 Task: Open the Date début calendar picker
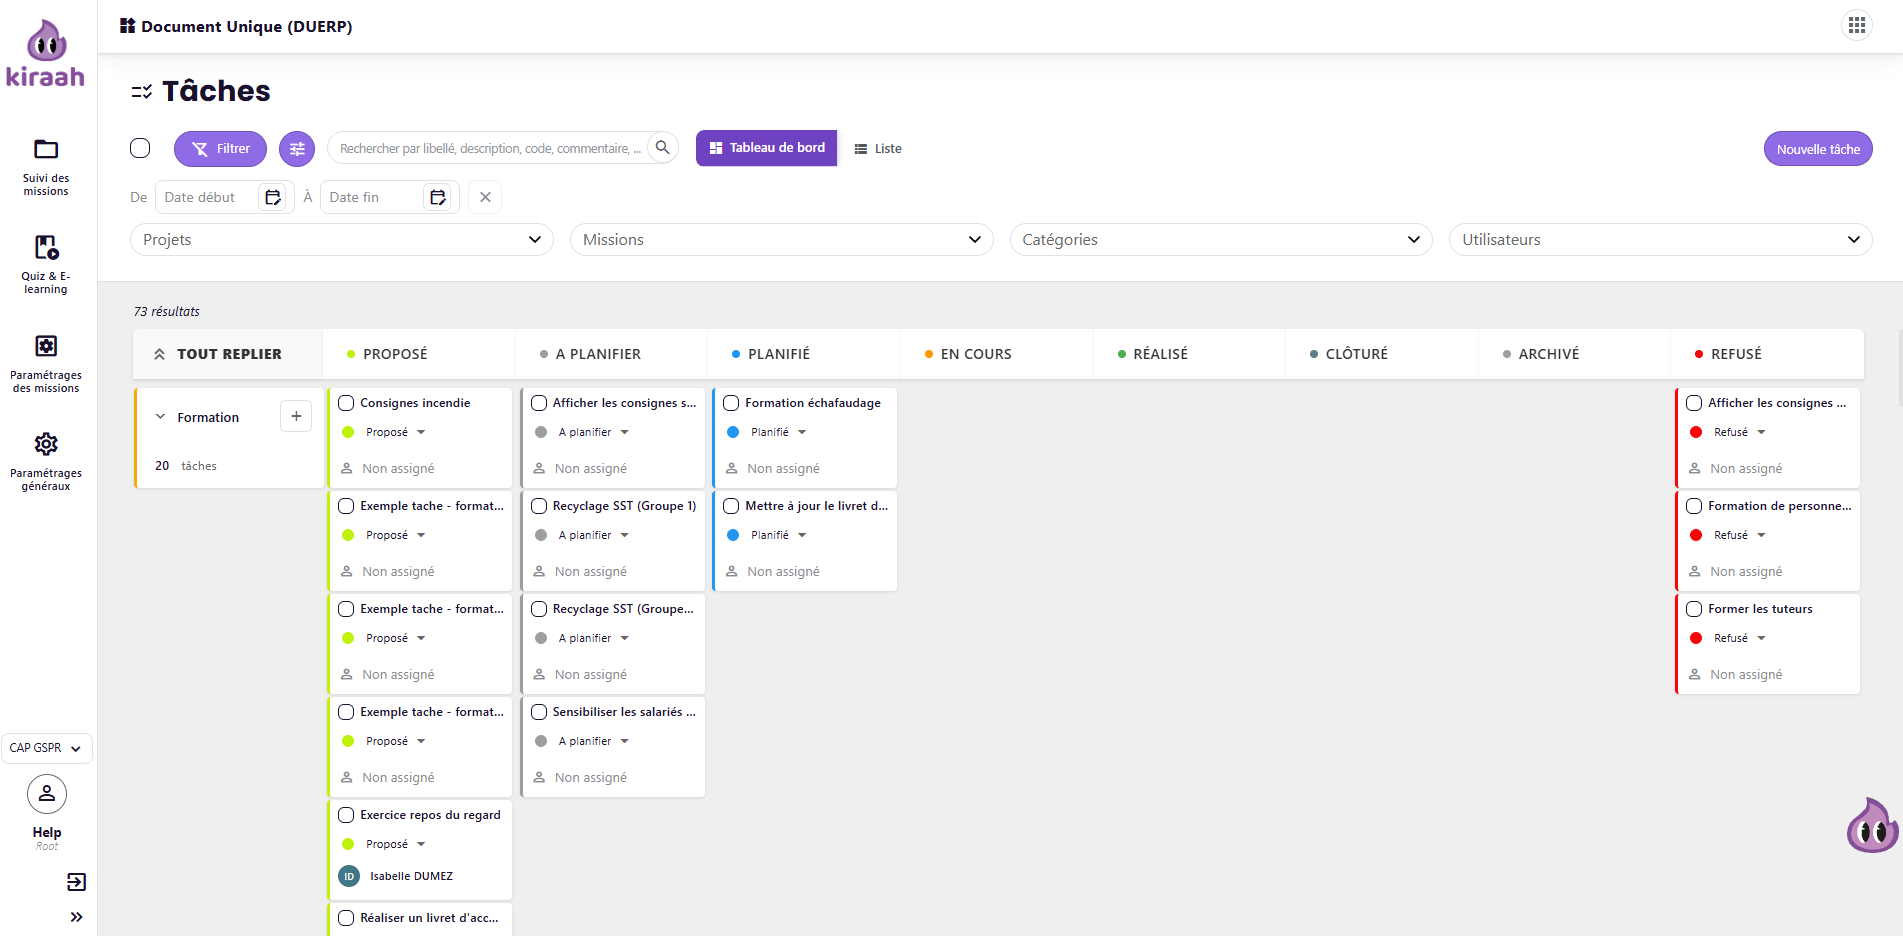[x=273, y=197]
